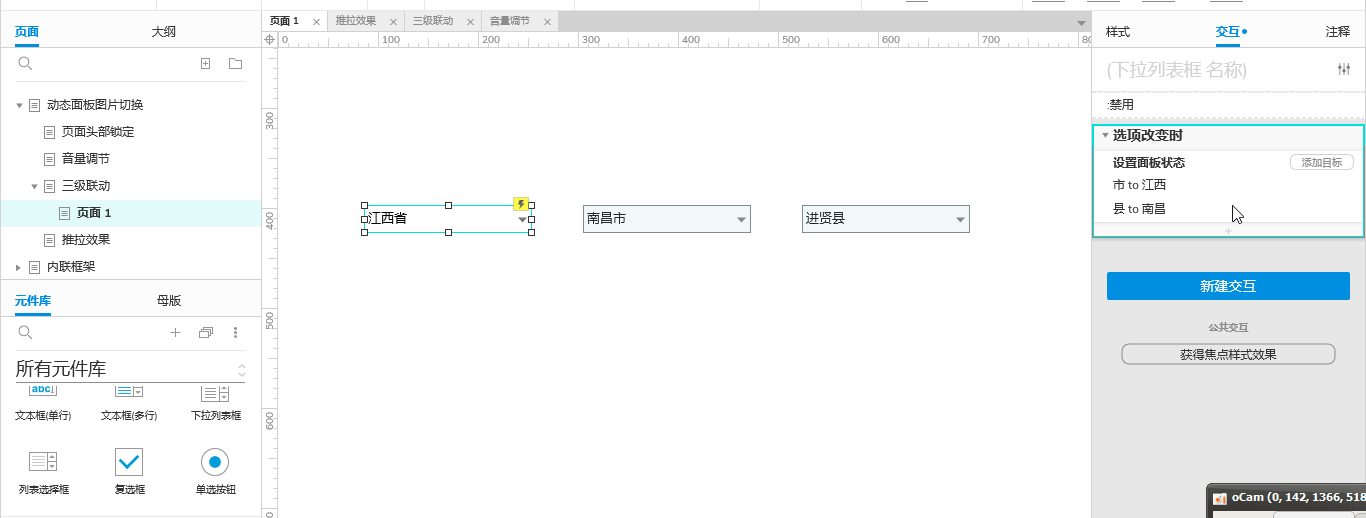Click the yellow lightning interaction badge on 江西省
The image size is (1366, 518).
point(521,204)
